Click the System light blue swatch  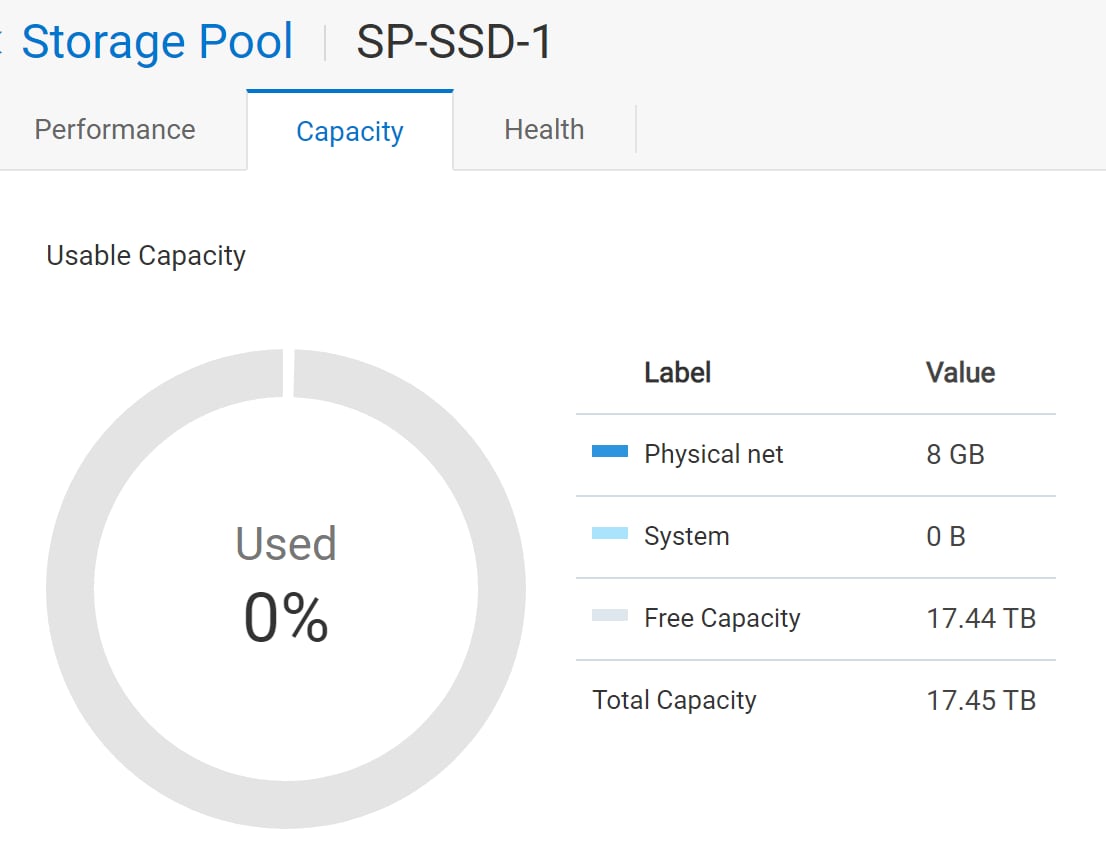coord(609,533)
